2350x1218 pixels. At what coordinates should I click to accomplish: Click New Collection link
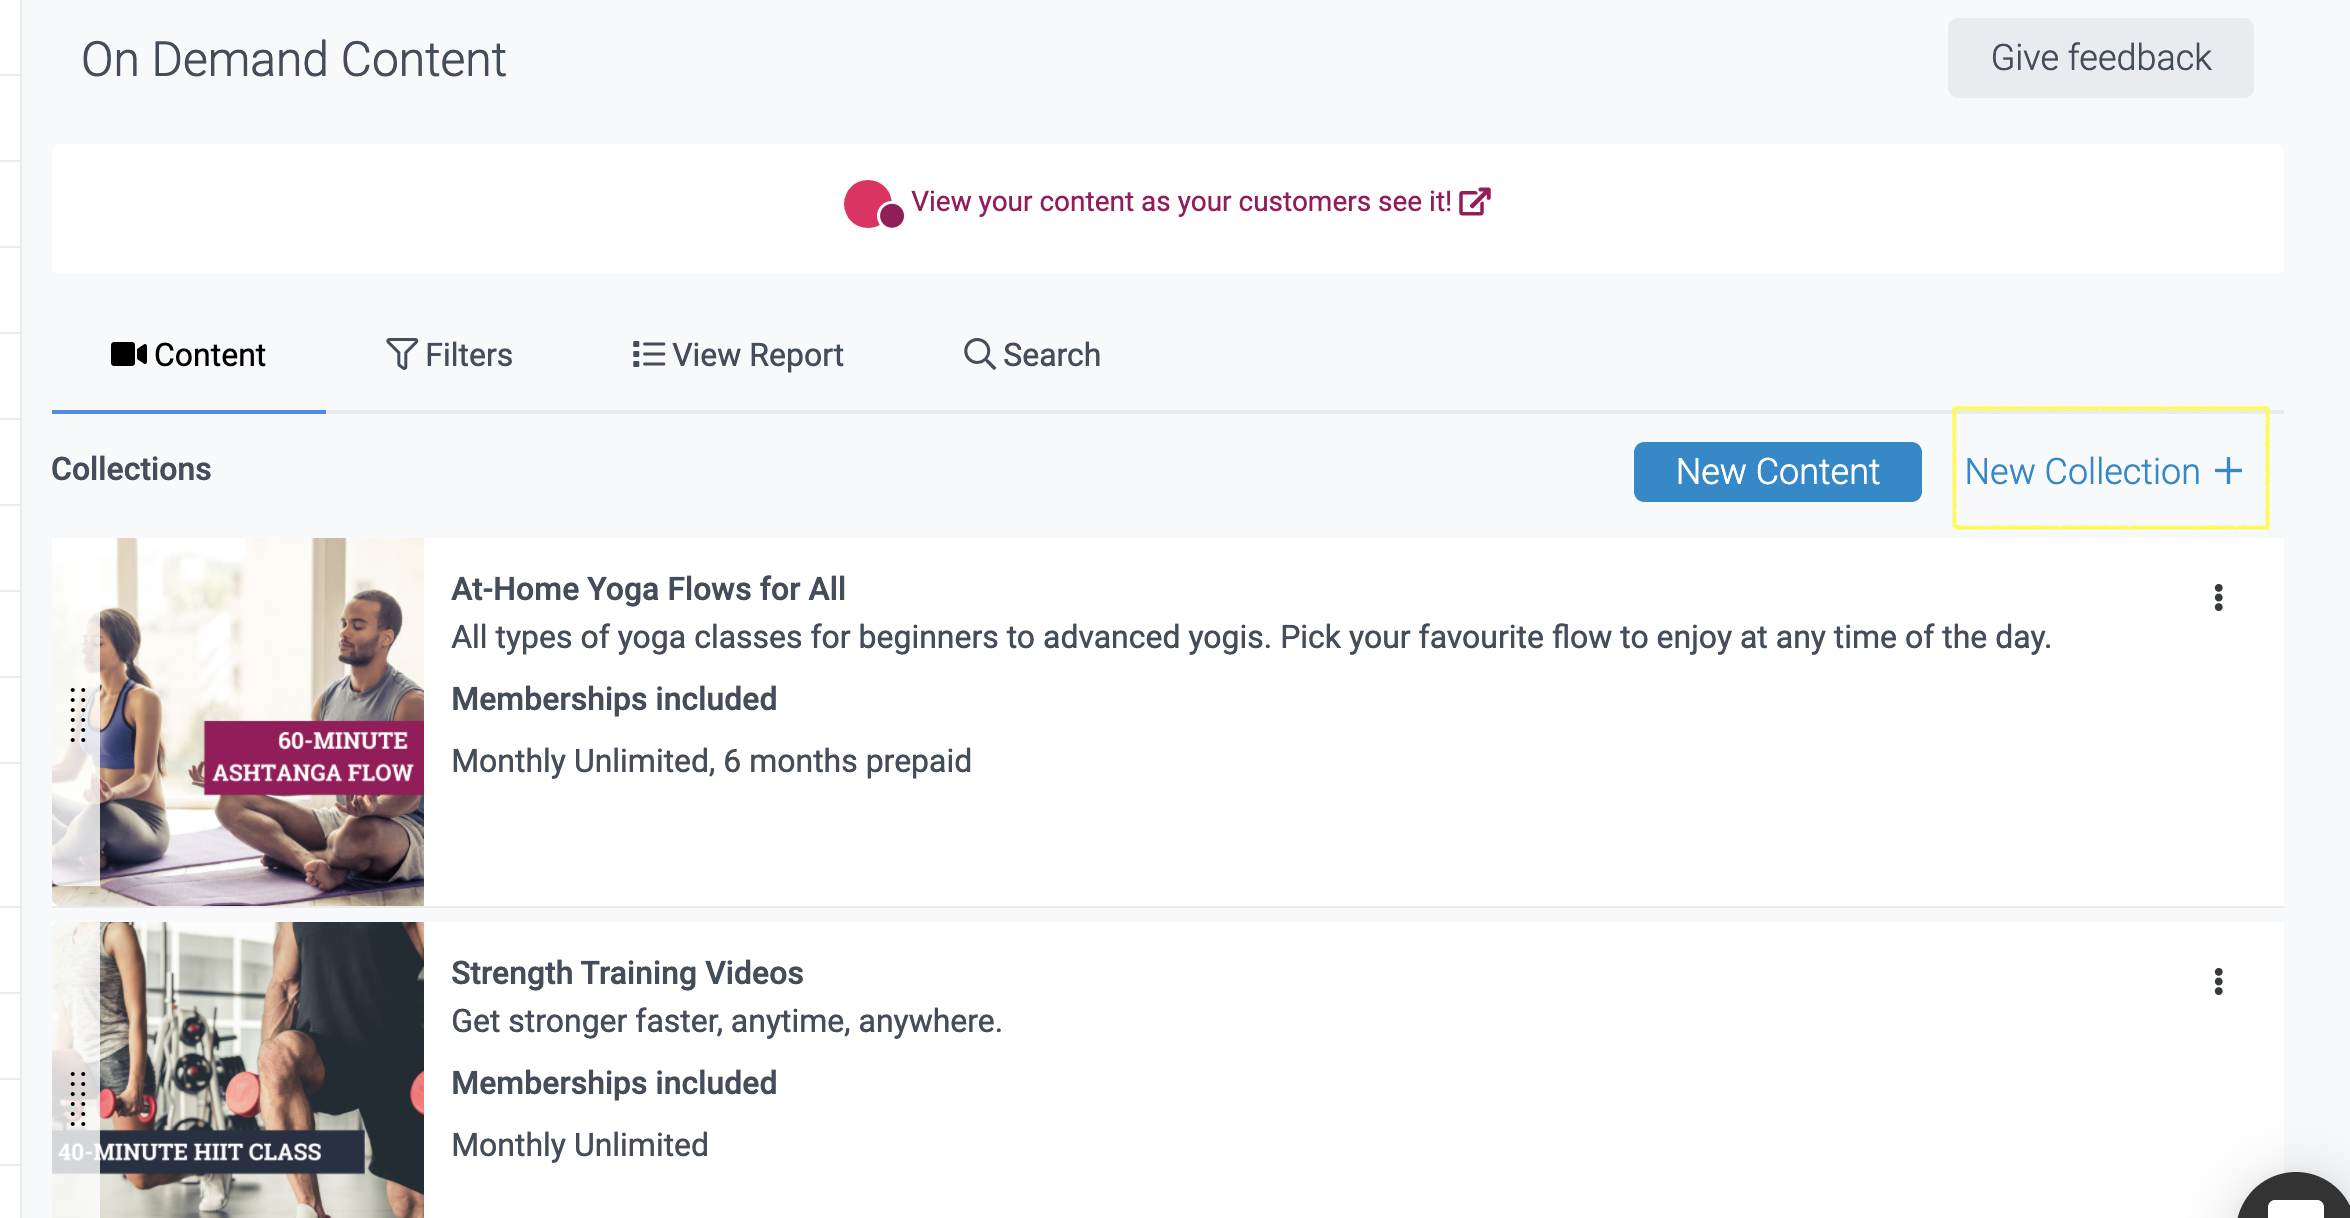[x=2082, y=471]
